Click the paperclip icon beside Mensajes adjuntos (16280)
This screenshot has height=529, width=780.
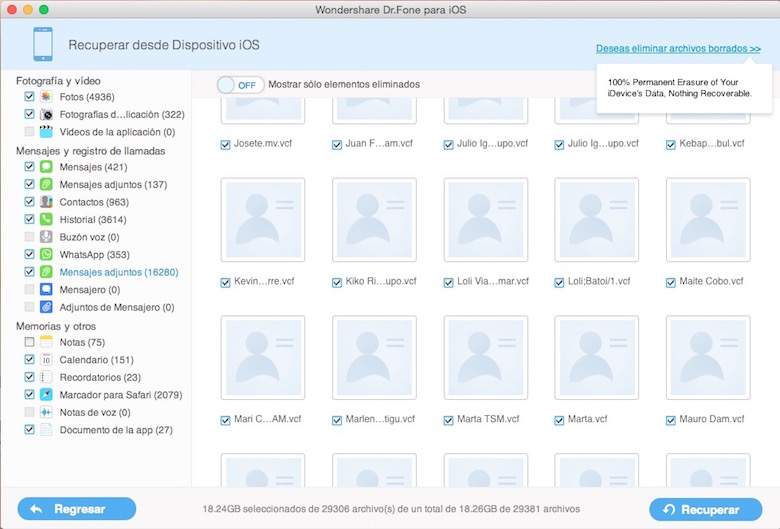tap(46, 272)
